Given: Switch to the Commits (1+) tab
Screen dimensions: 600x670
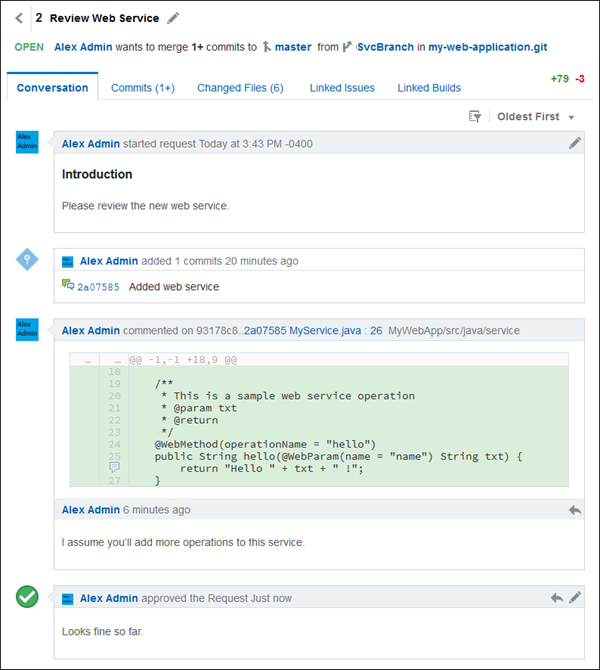Looking at the screenshot, I should click(143, 88).
